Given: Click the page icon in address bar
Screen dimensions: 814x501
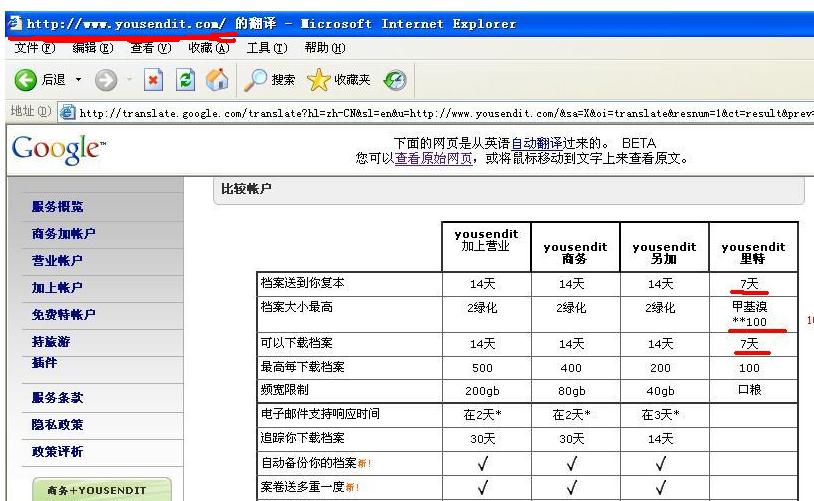Looking at the screenshot, I should 67,112.
